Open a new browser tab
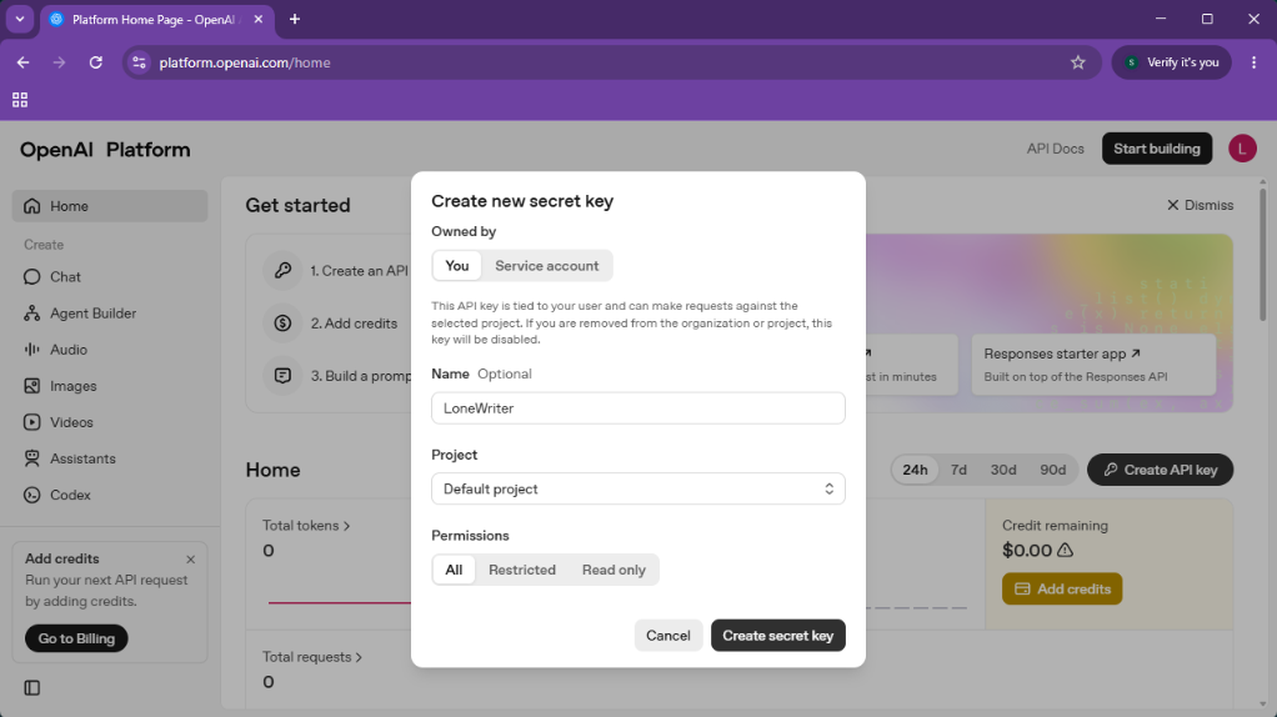 (x=294, y=19)
